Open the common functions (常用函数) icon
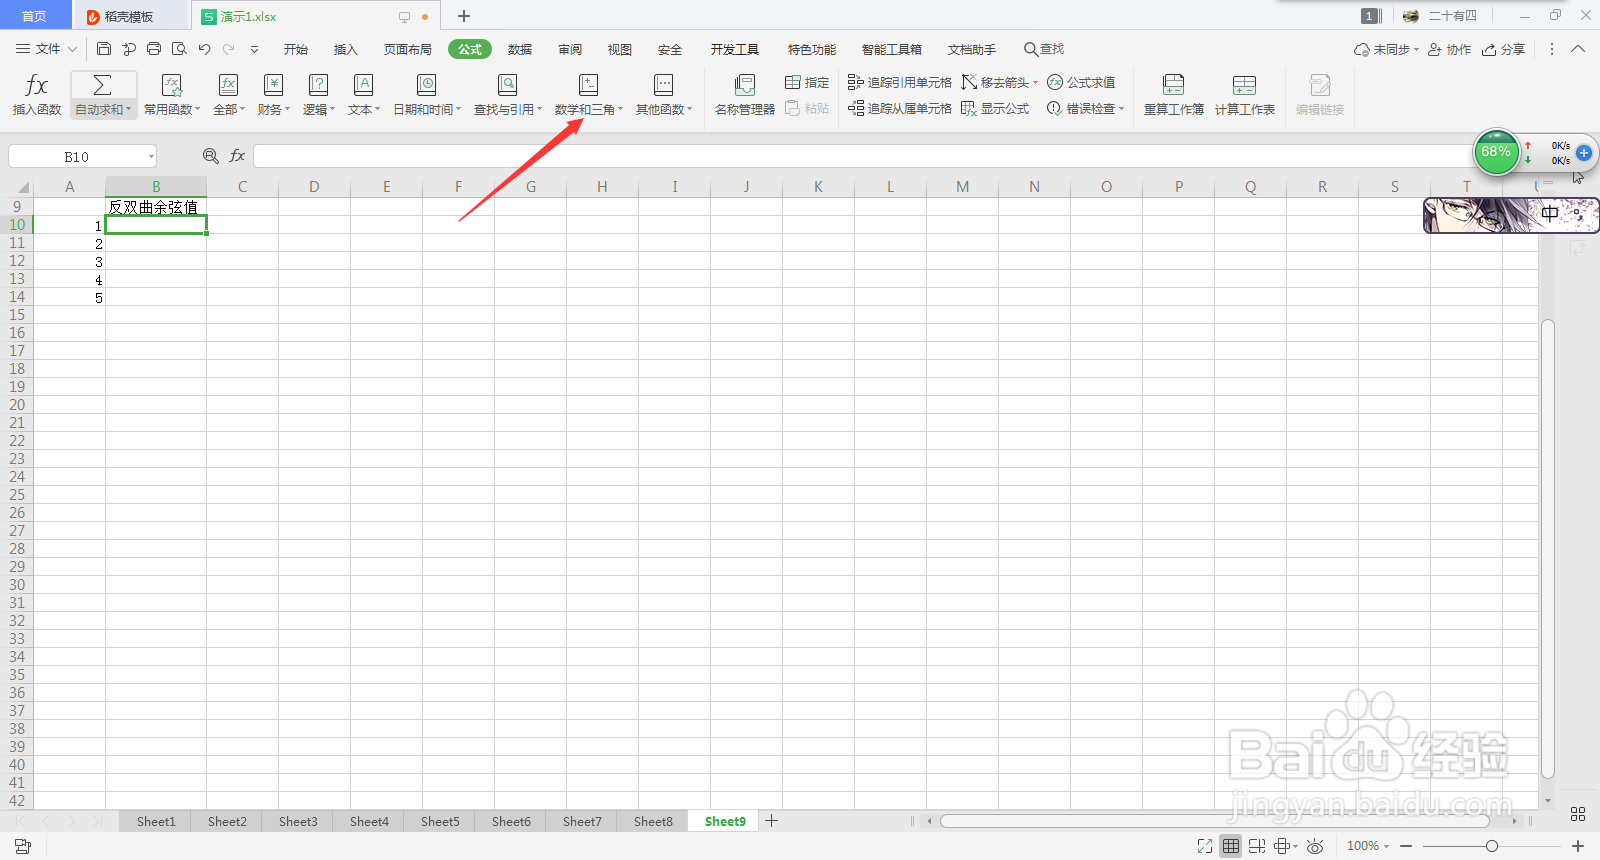Image resolution: width=1600 pixels, height=860 pixels. [172, 85]
